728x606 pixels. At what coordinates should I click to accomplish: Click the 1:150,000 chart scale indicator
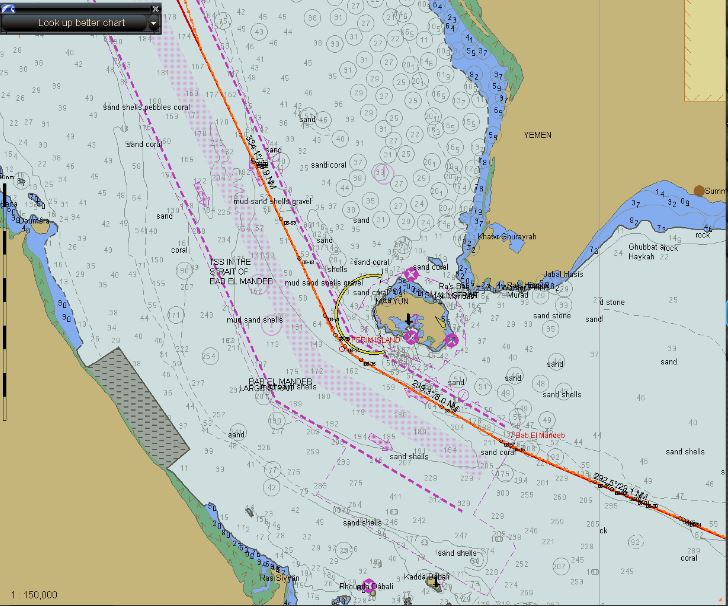[x=34, y=595]
